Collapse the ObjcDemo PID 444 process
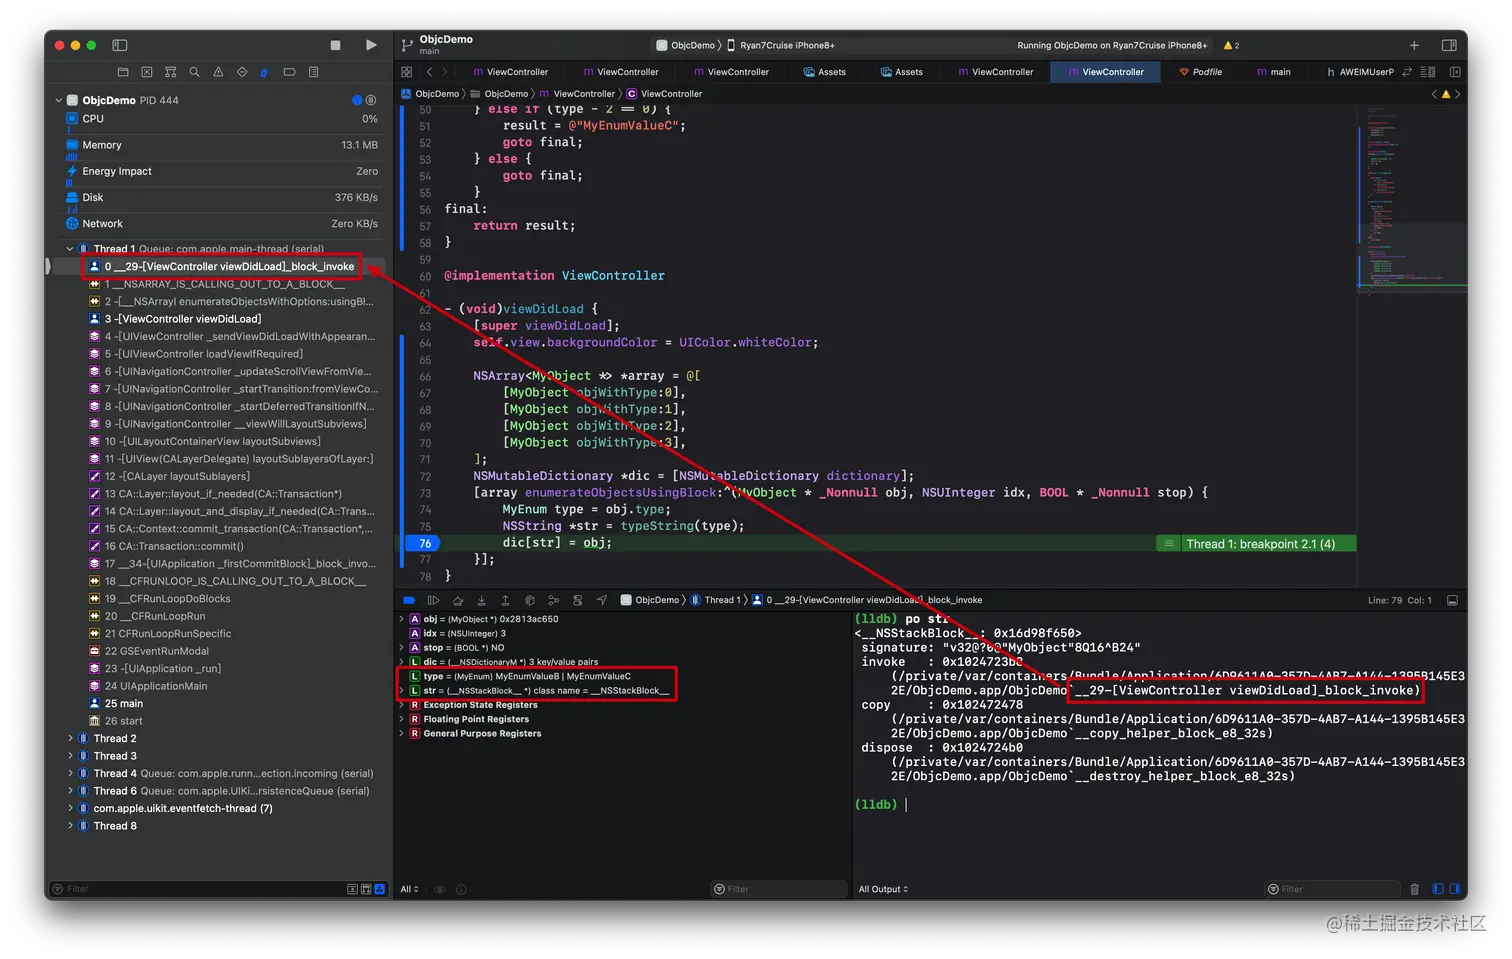 click(59, 100)
